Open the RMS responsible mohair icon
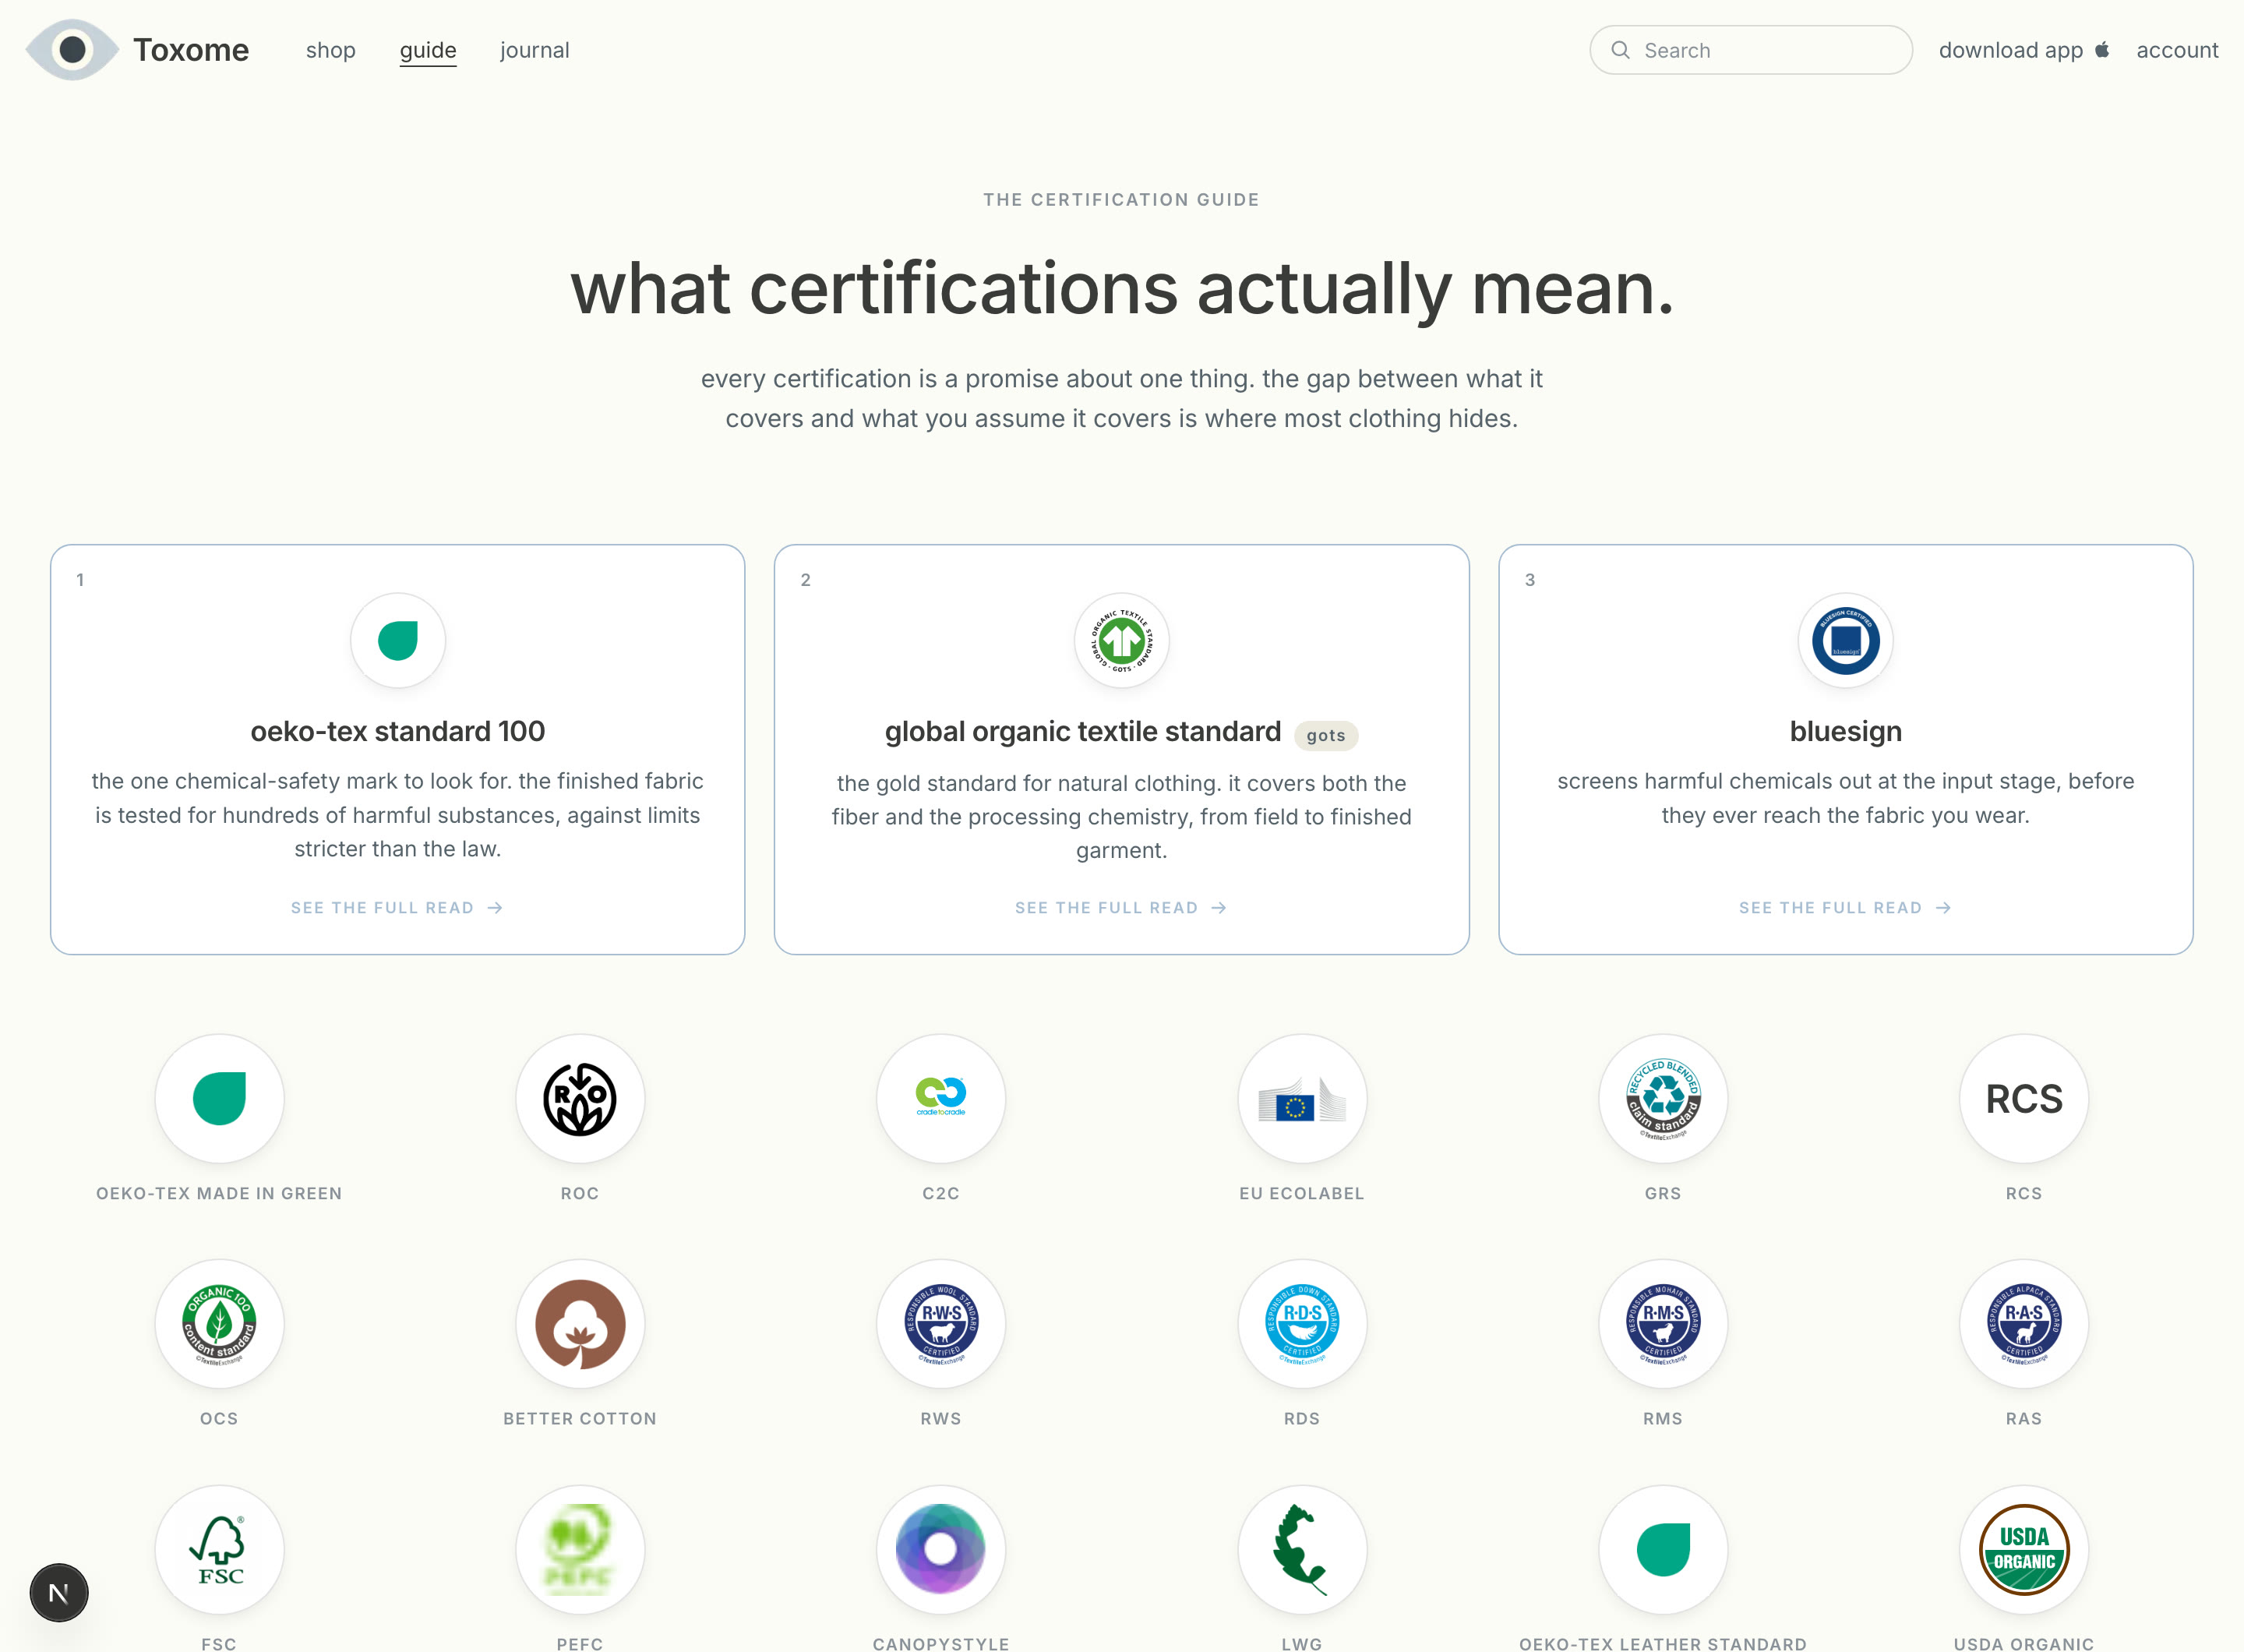2244x1652 pixels. 1663,1324
